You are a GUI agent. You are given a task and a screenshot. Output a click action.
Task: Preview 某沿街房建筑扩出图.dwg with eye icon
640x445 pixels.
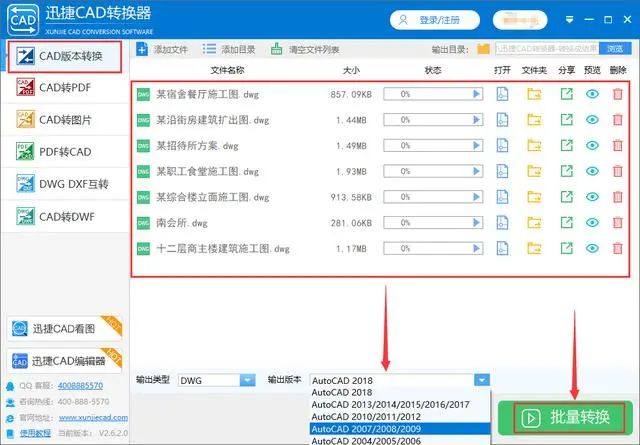[592, 120]
